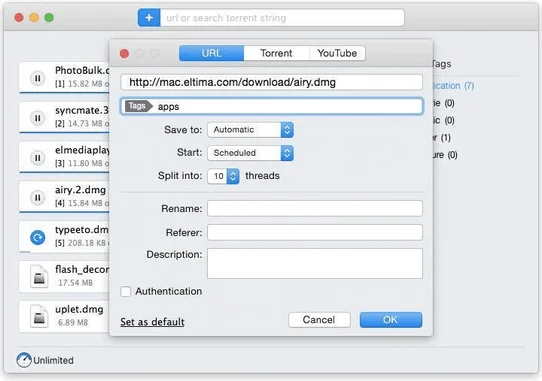Click the uplet.dmg file icon

click(39, 316)
